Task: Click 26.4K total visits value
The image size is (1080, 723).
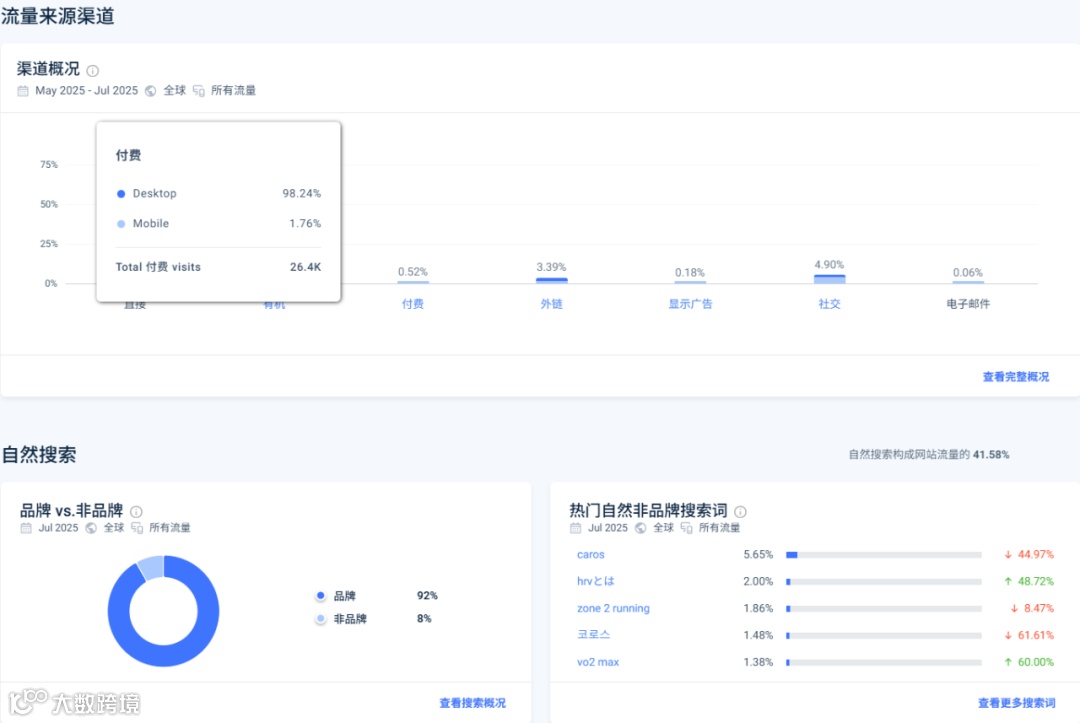Action: click(x=306, y=267)
